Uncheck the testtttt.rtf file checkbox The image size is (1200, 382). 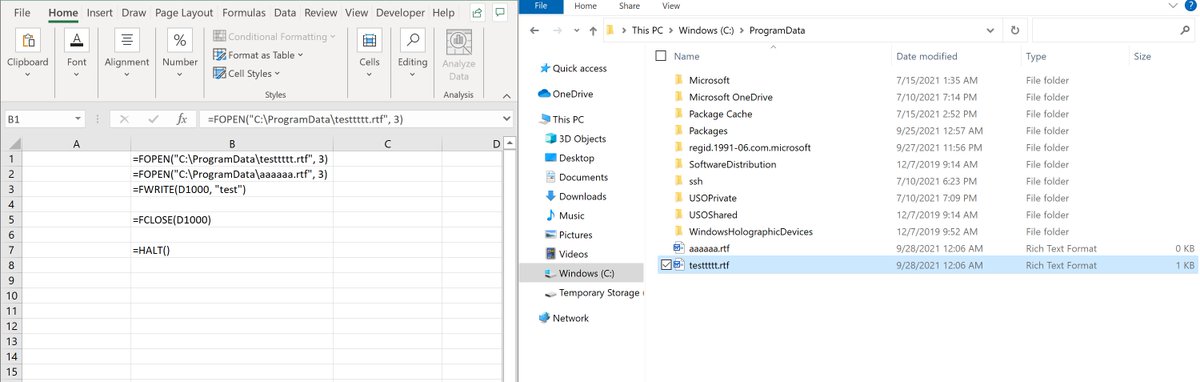click(666, 265)
